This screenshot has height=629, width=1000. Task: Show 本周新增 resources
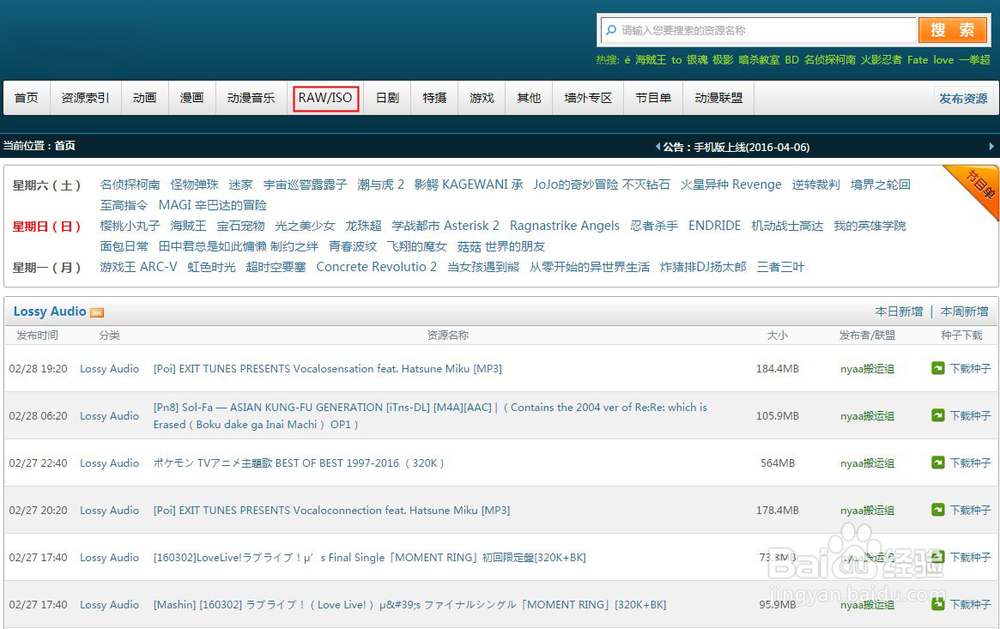coord(964,311)
